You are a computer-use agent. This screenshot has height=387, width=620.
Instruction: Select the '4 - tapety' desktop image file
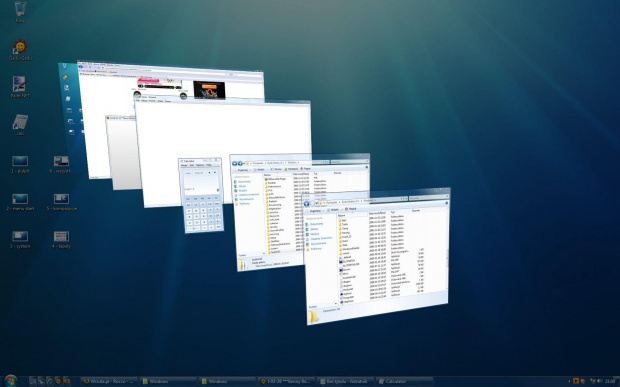point(61,239)
